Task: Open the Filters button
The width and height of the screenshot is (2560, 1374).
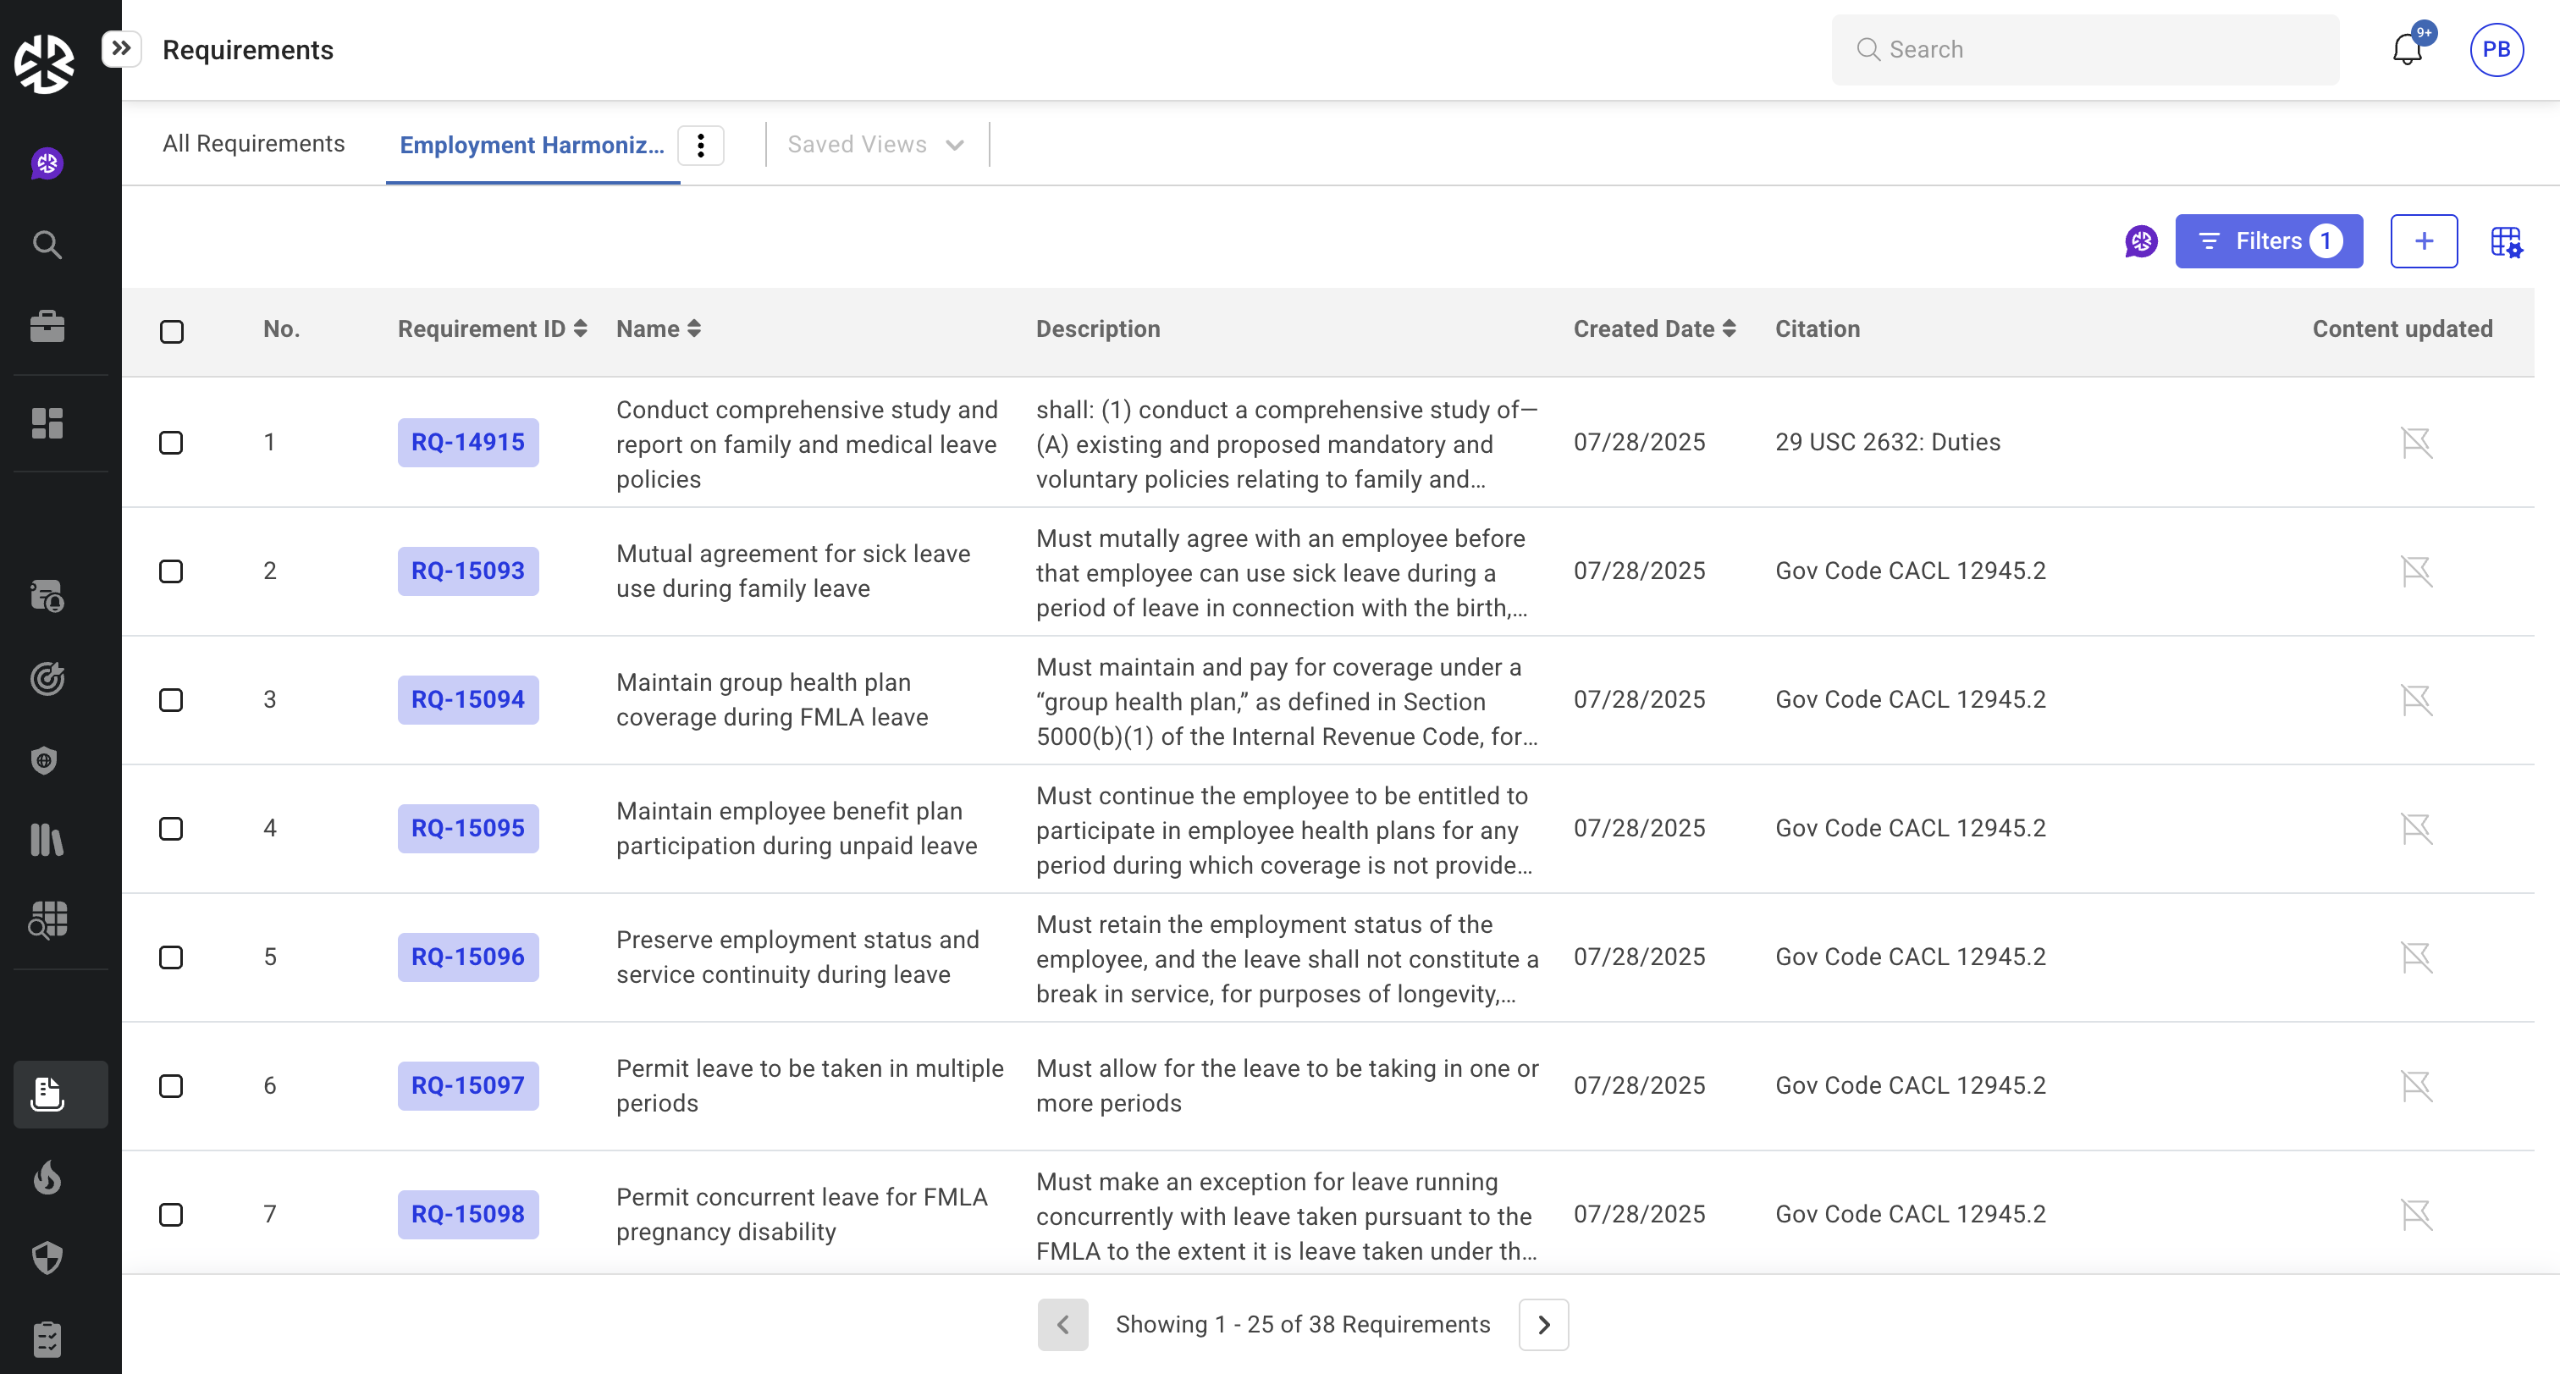Action: 2268,241
